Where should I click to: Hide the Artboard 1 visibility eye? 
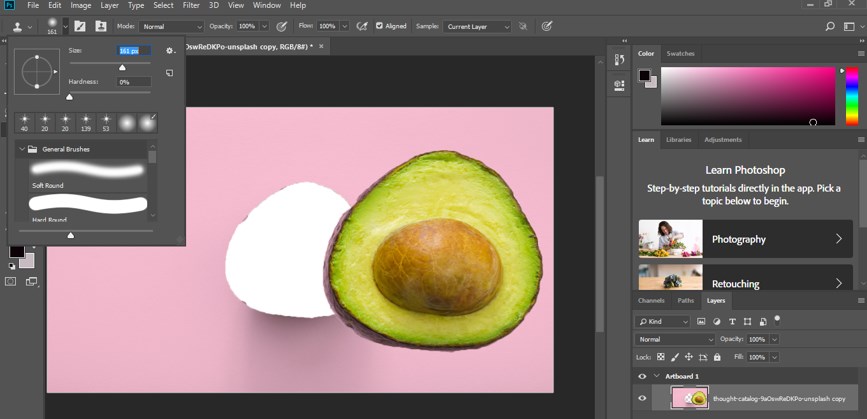[x=642, y=376]
